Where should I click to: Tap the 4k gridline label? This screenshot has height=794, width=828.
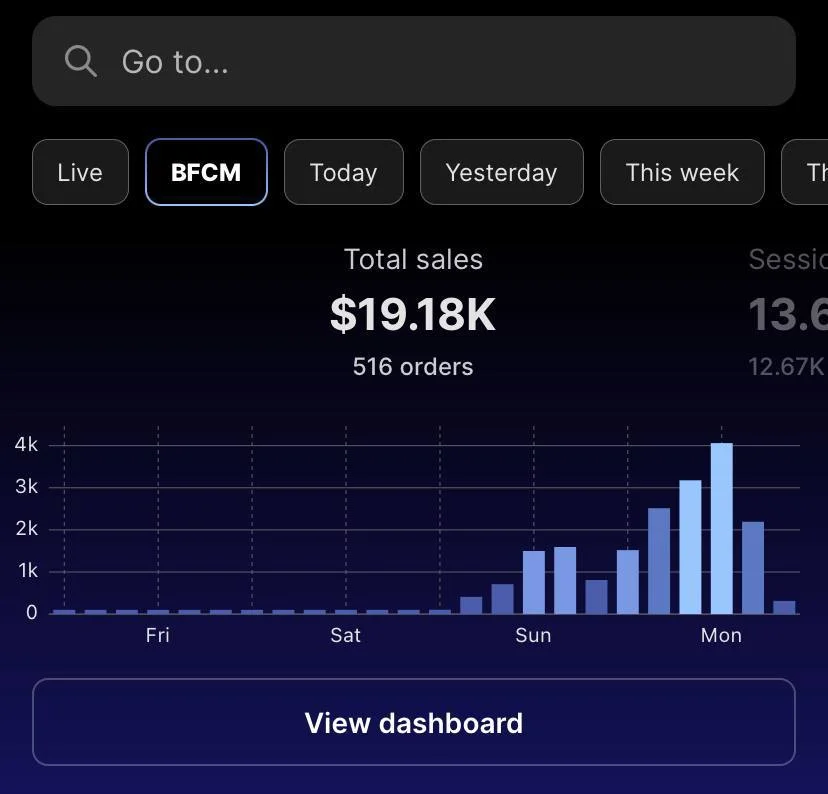coord(26,445)
